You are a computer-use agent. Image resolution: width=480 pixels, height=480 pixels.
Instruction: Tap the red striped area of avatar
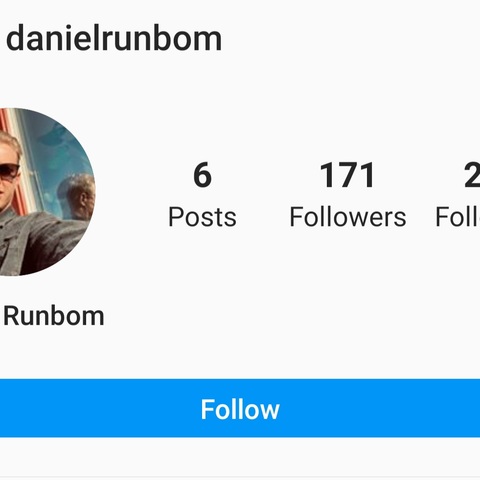tap(8, 127)
